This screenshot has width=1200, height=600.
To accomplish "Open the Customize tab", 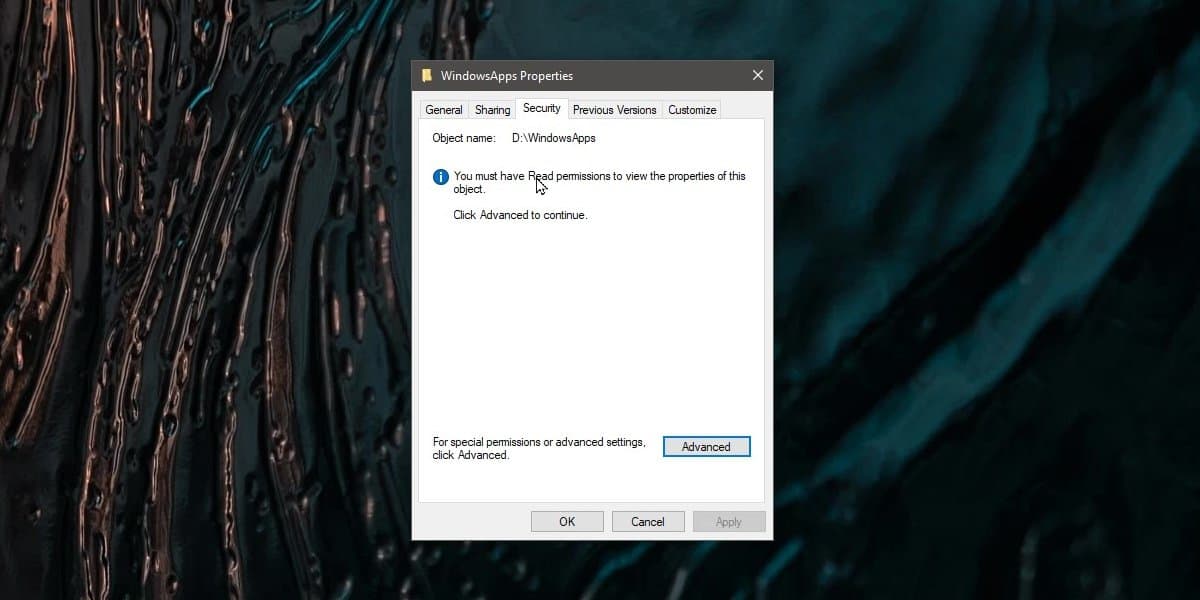I will 691,110.
